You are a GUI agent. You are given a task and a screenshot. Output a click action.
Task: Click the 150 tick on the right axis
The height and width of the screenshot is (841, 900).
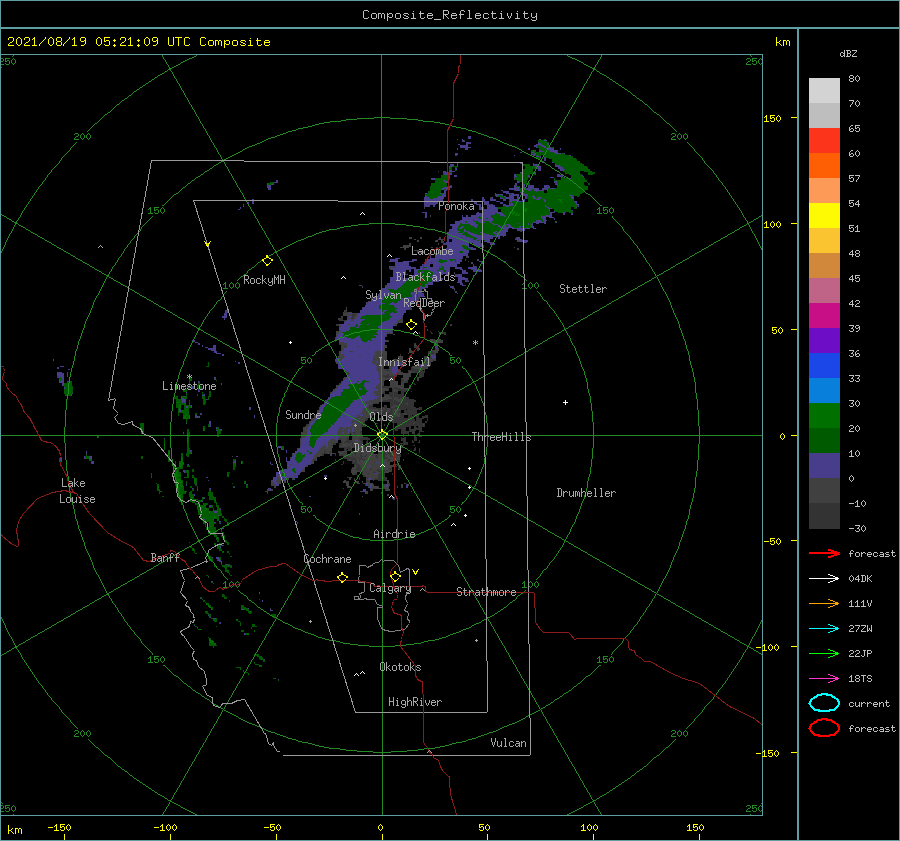(772, 118)
